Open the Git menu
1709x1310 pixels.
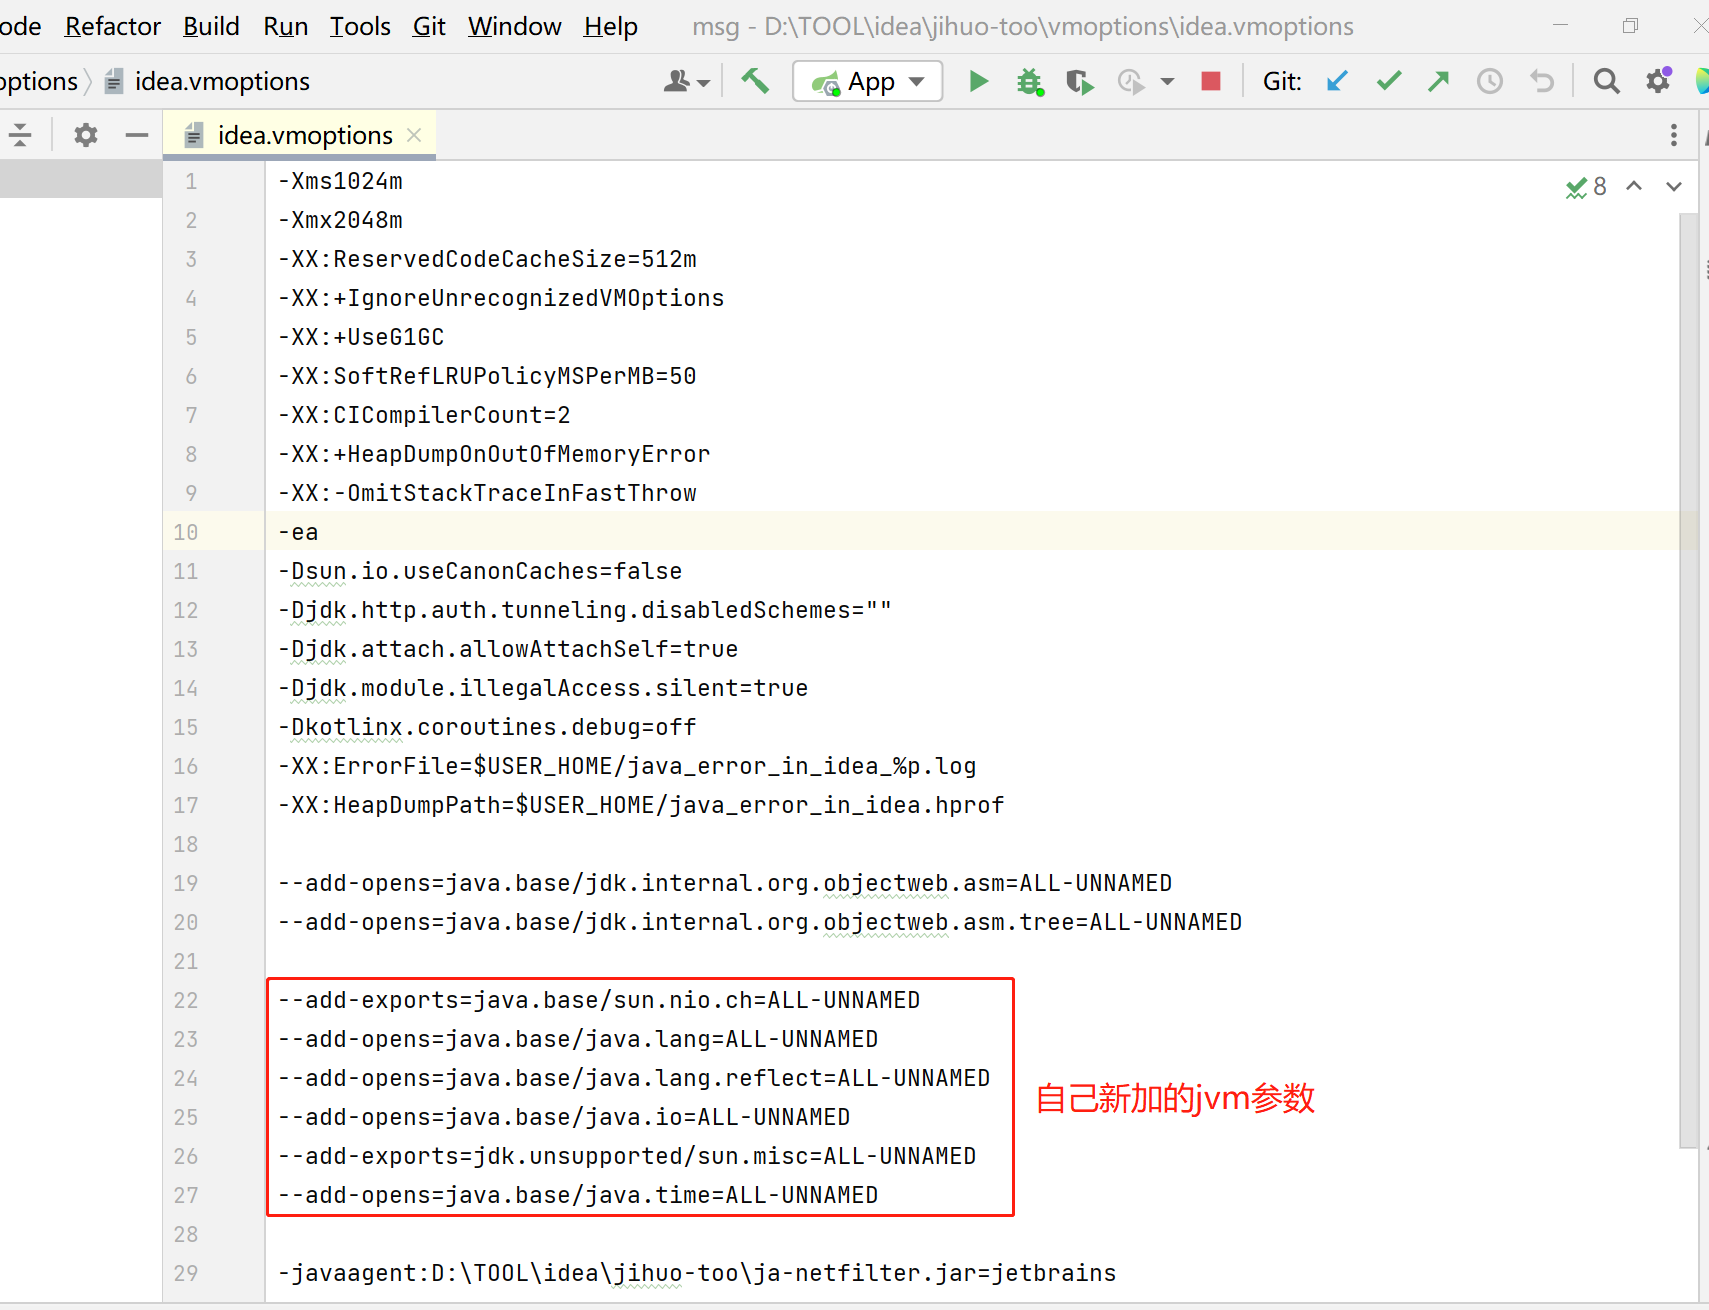[x=428, y=26]
